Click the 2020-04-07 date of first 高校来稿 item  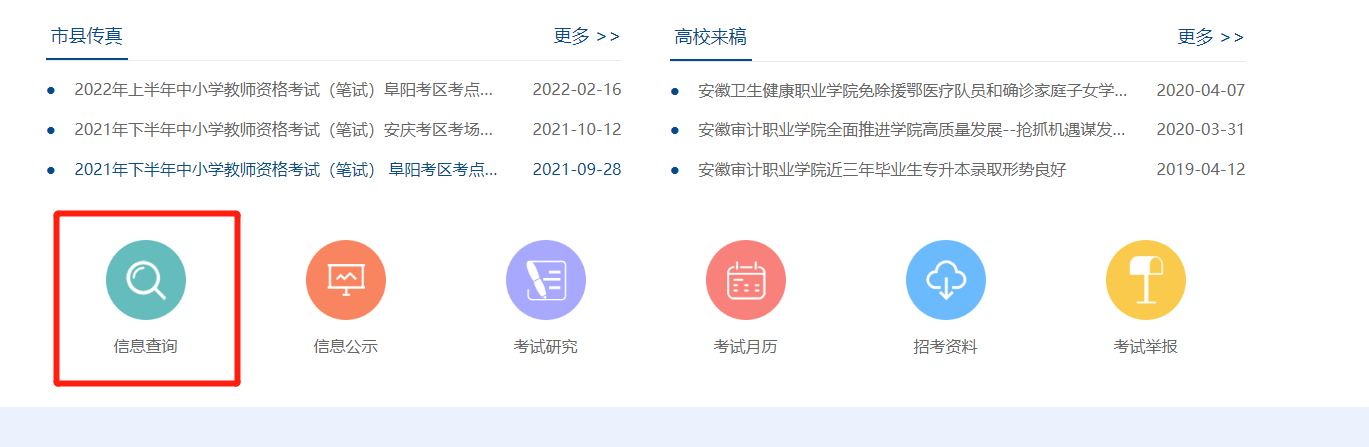(1200, 91)
